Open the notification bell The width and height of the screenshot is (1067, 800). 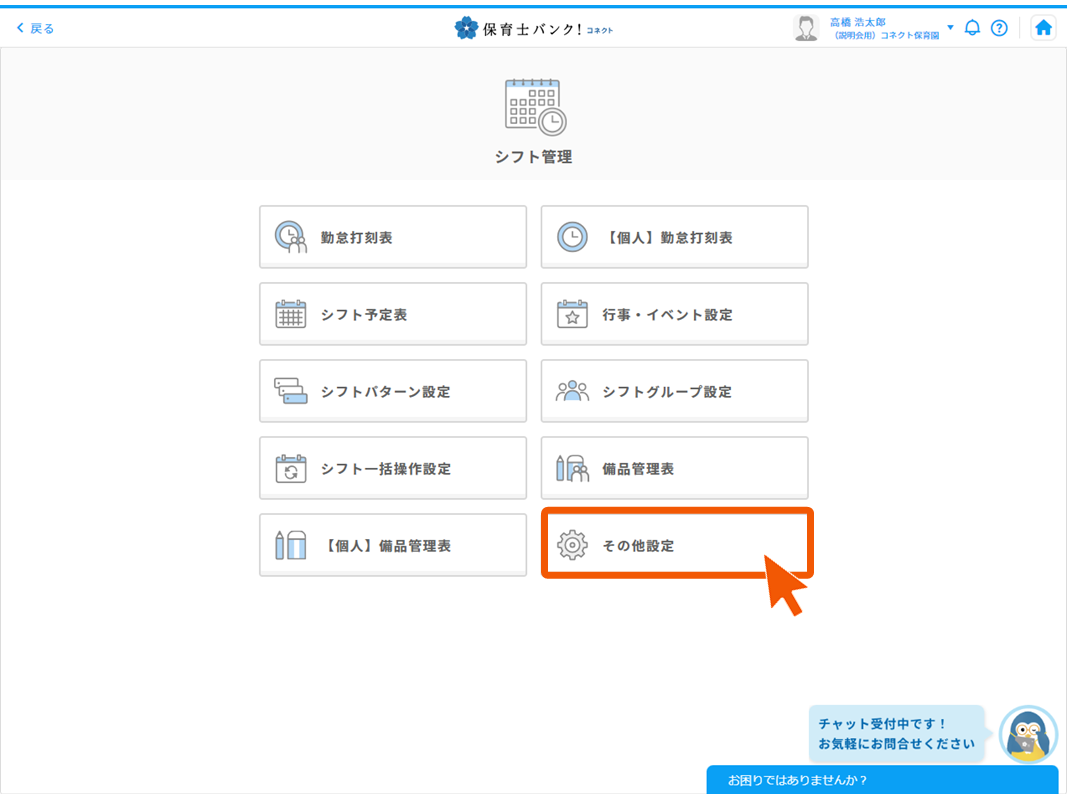(x=972, y=28)
